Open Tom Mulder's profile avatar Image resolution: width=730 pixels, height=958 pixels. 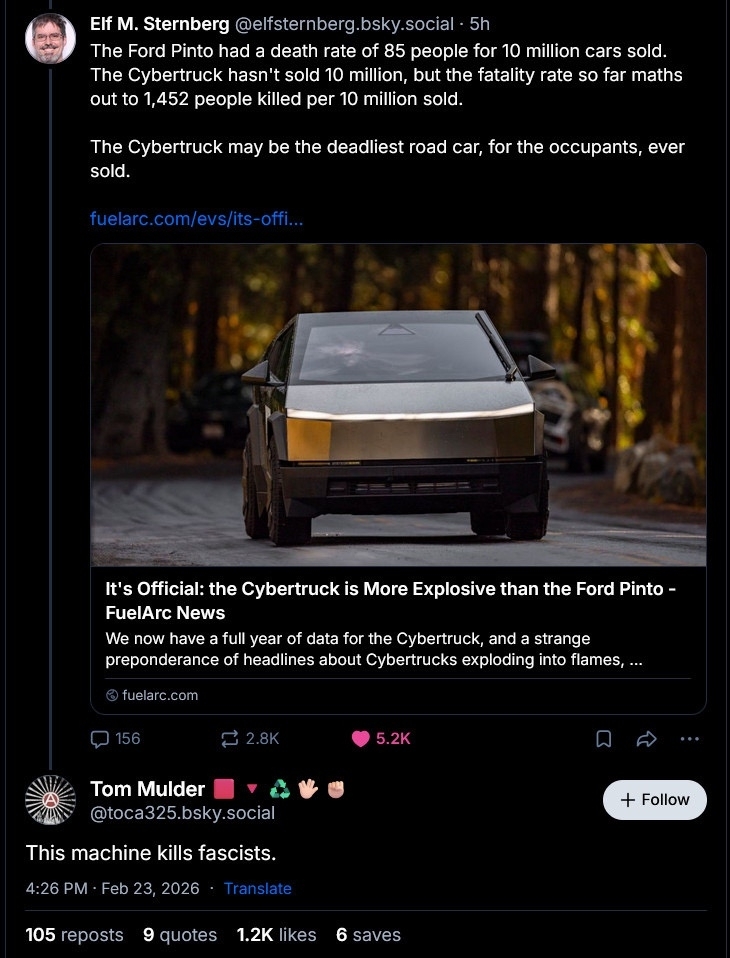click(x=50, y=800)
